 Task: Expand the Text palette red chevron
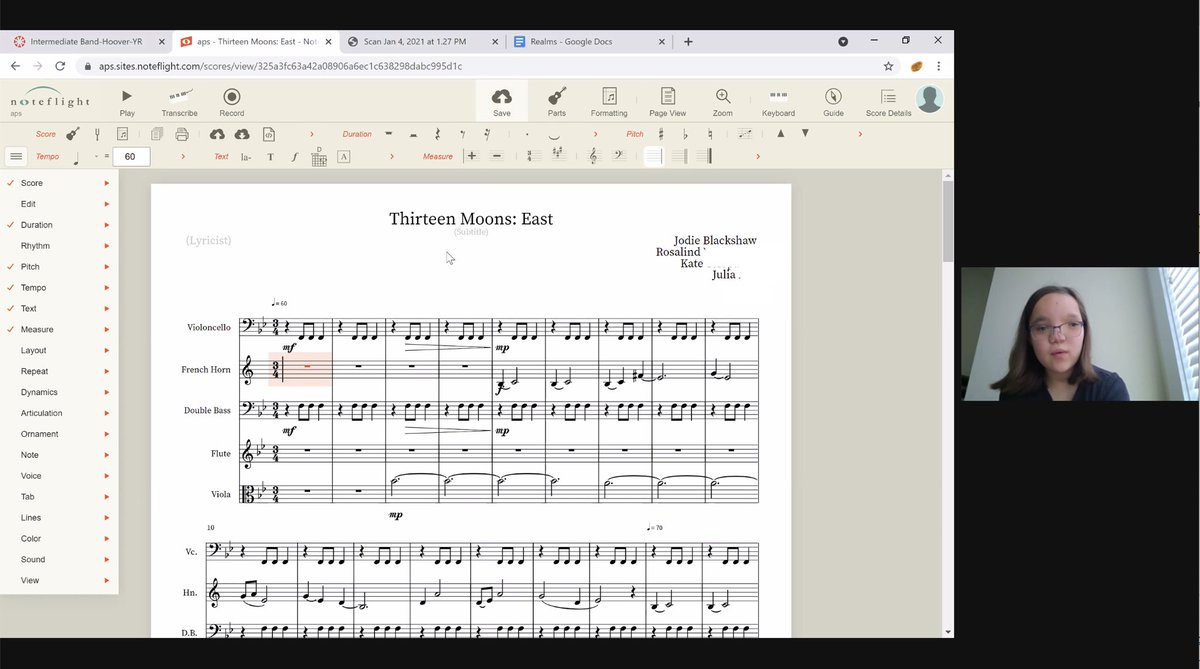click(x=392, y=157)
